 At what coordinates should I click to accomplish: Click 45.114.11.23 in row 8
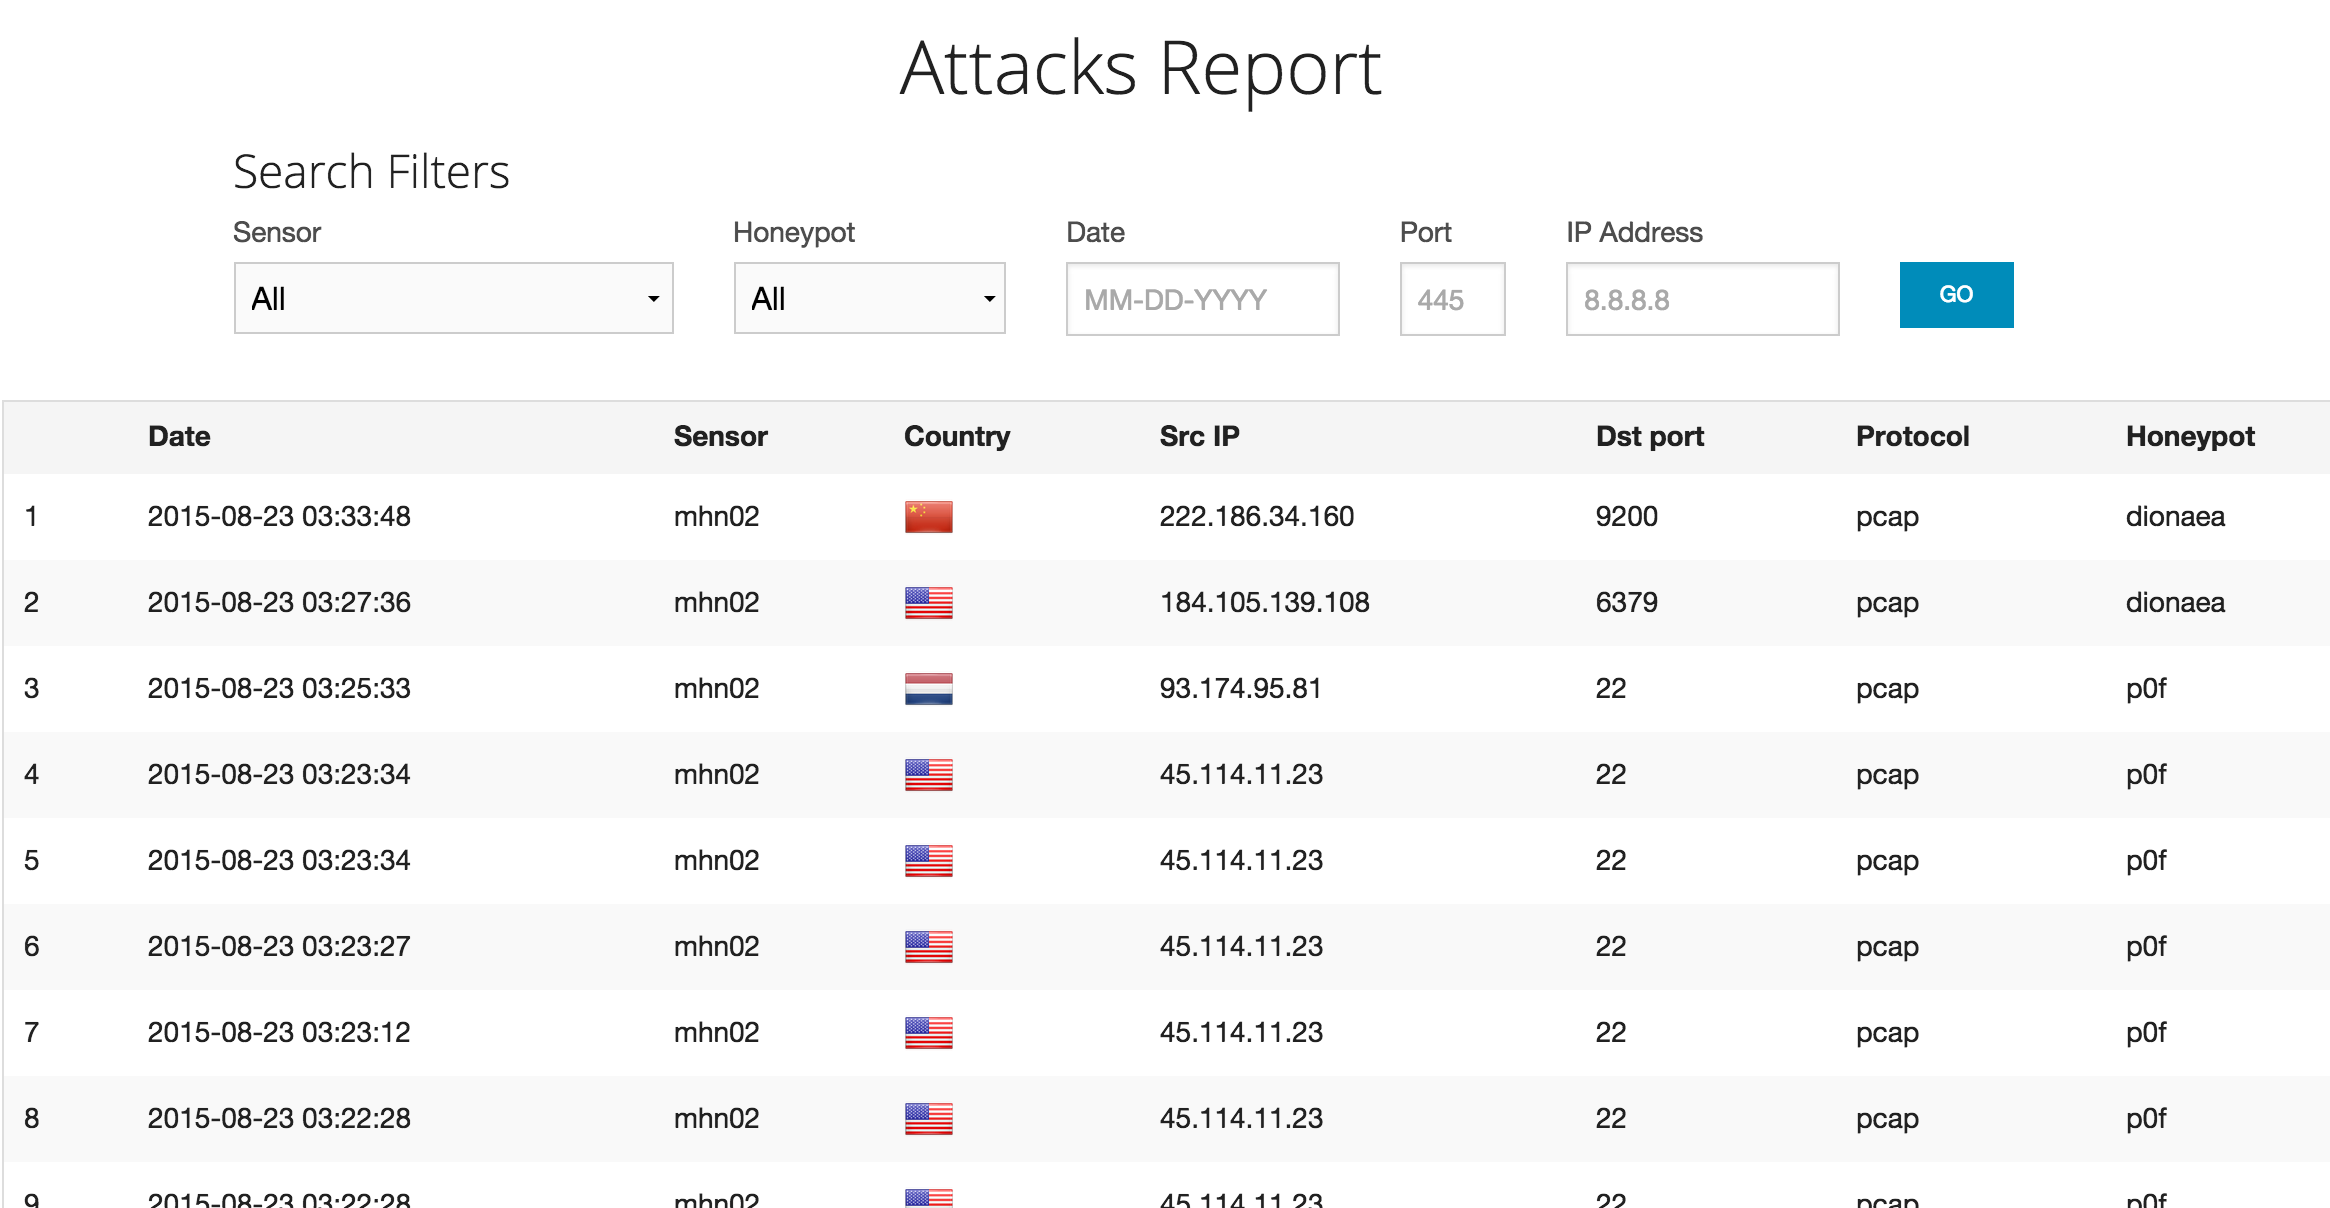point(1241,1118)
